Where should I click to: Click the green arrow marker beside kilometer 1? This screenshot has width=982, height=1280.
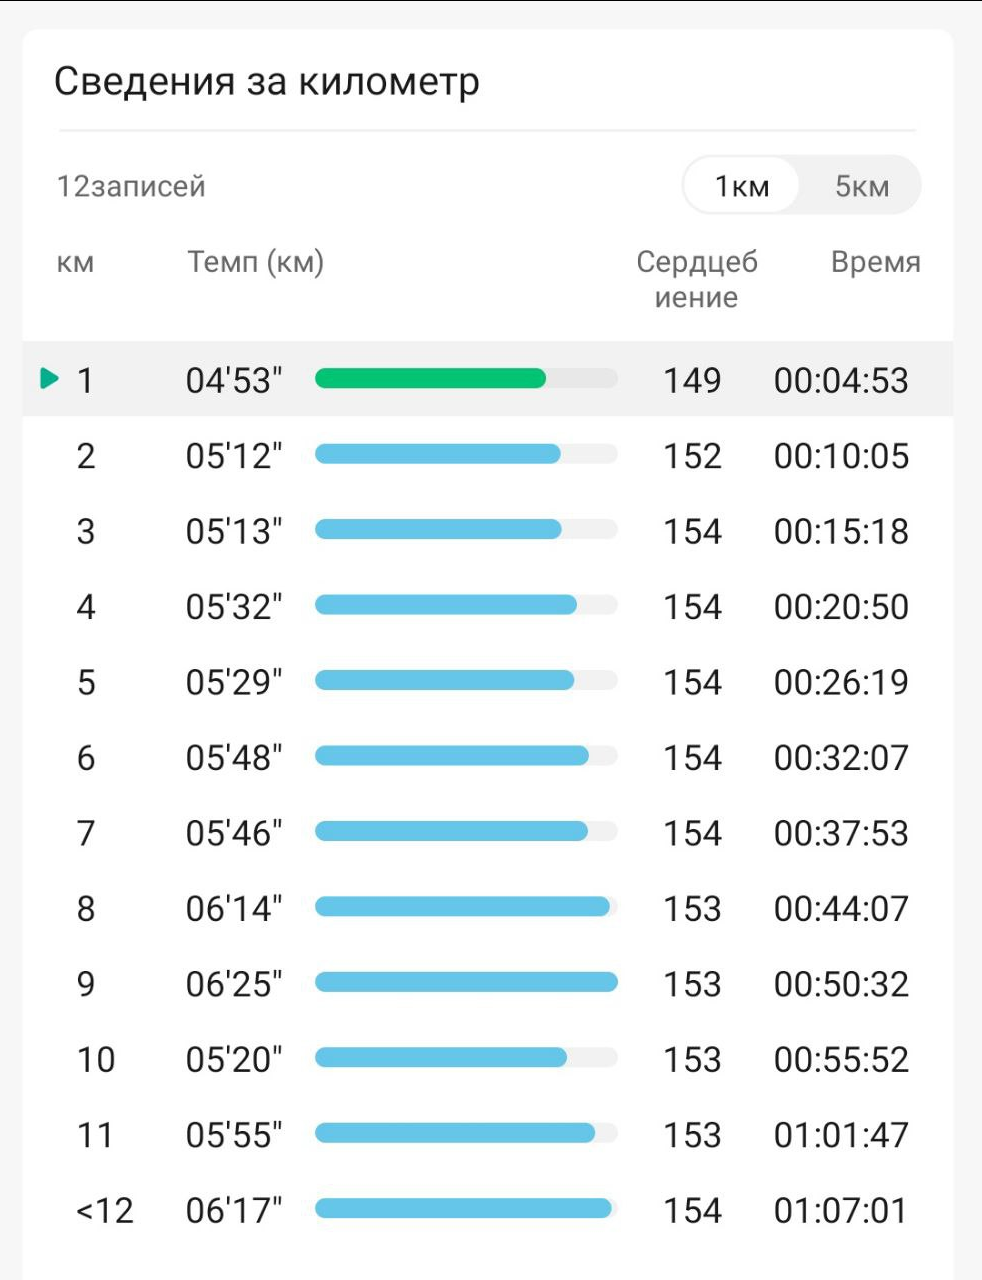click(x=49, y=379)
